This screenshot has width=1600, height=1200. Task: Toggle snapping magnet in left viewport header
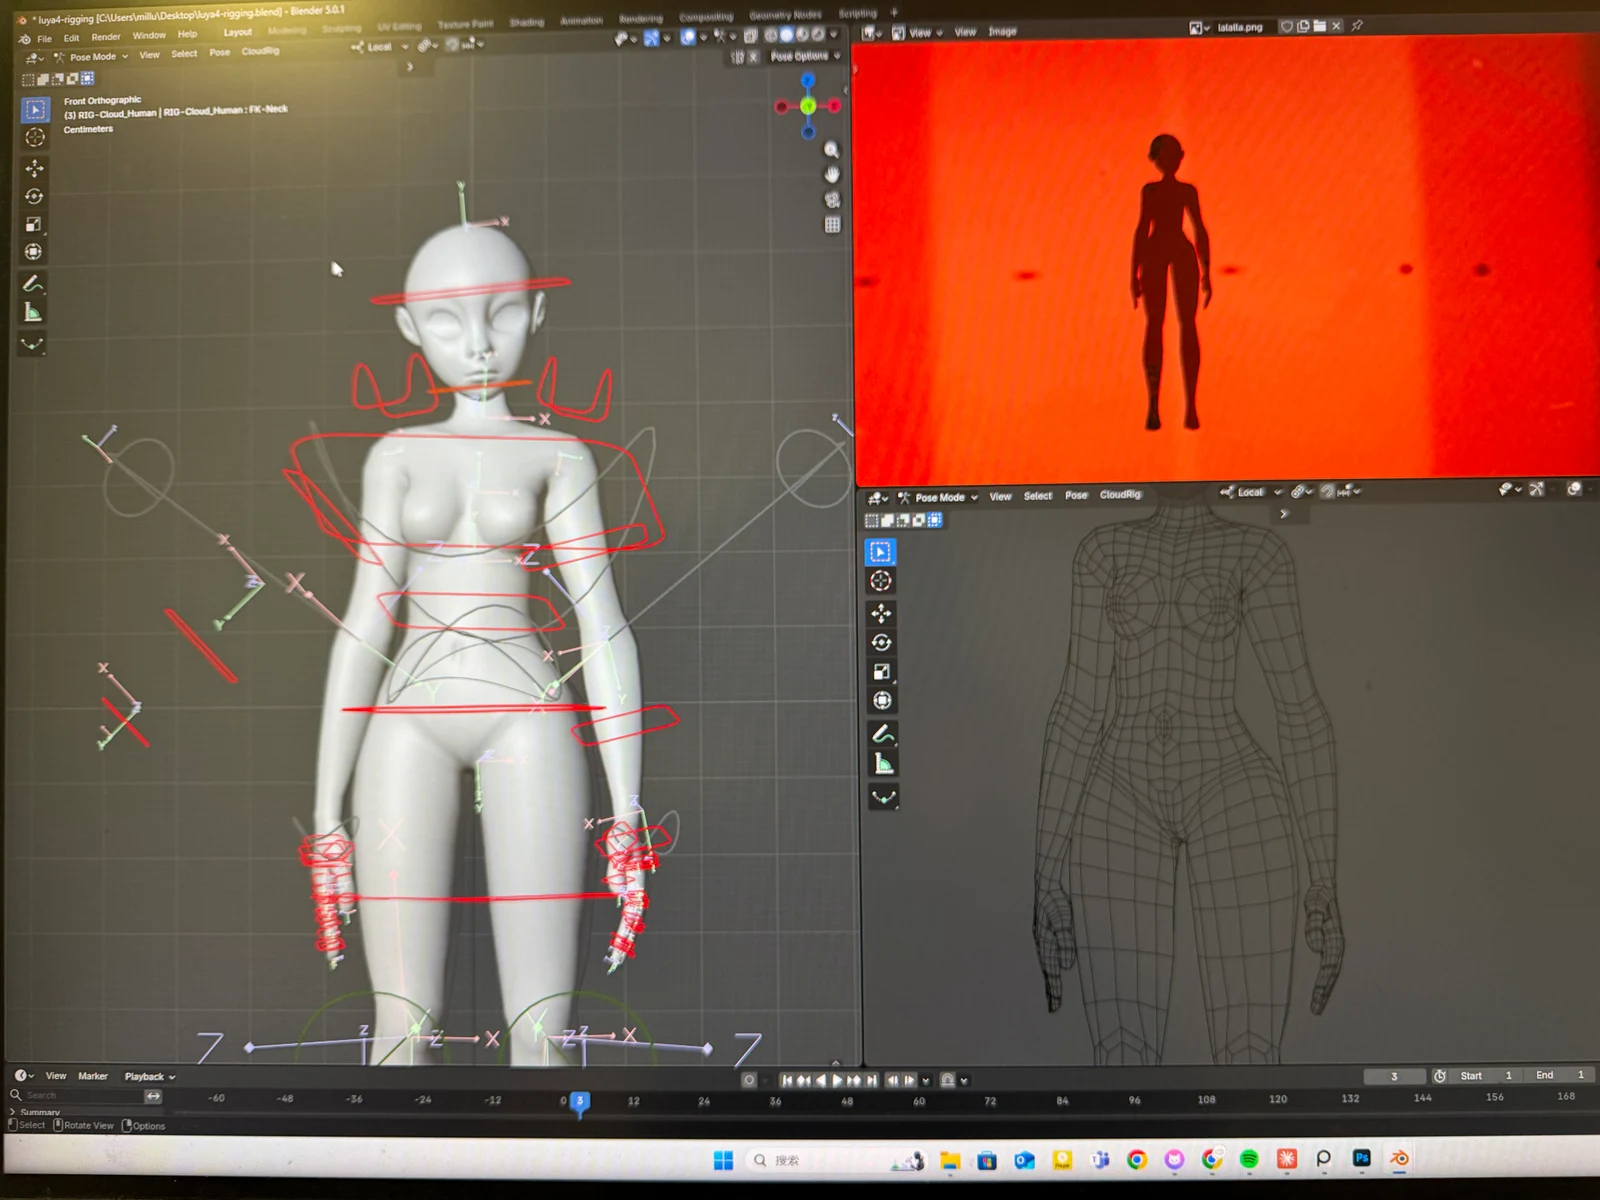(x=454, y=45)
